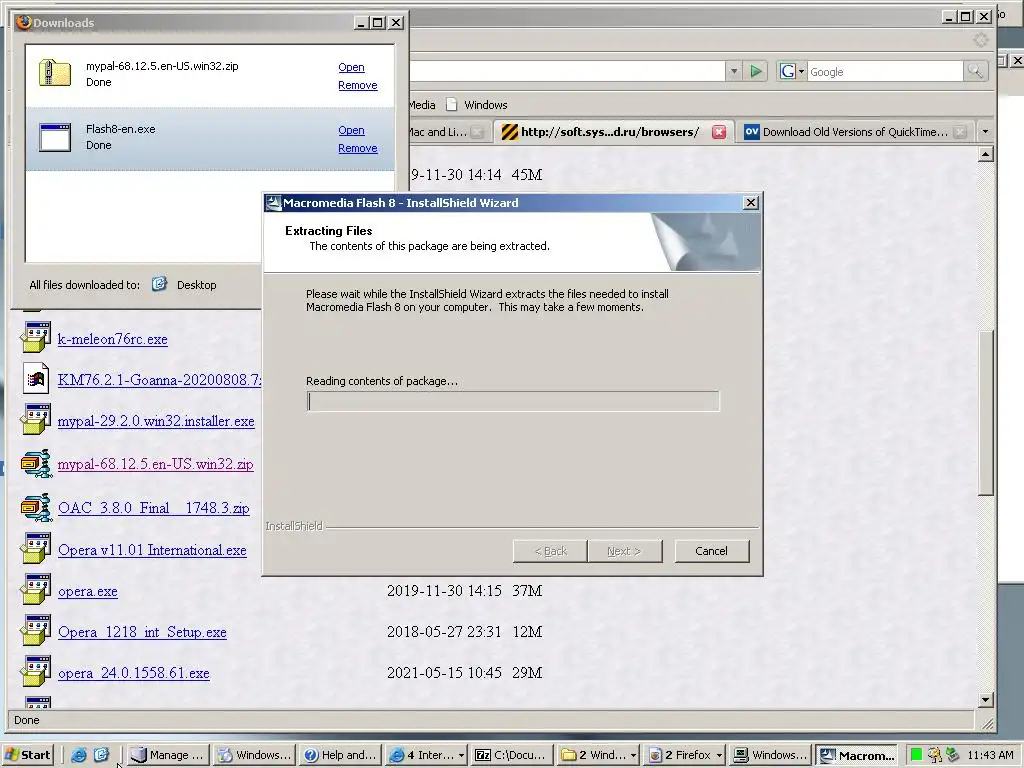Click the Firefox URL address field

(567, 71)
